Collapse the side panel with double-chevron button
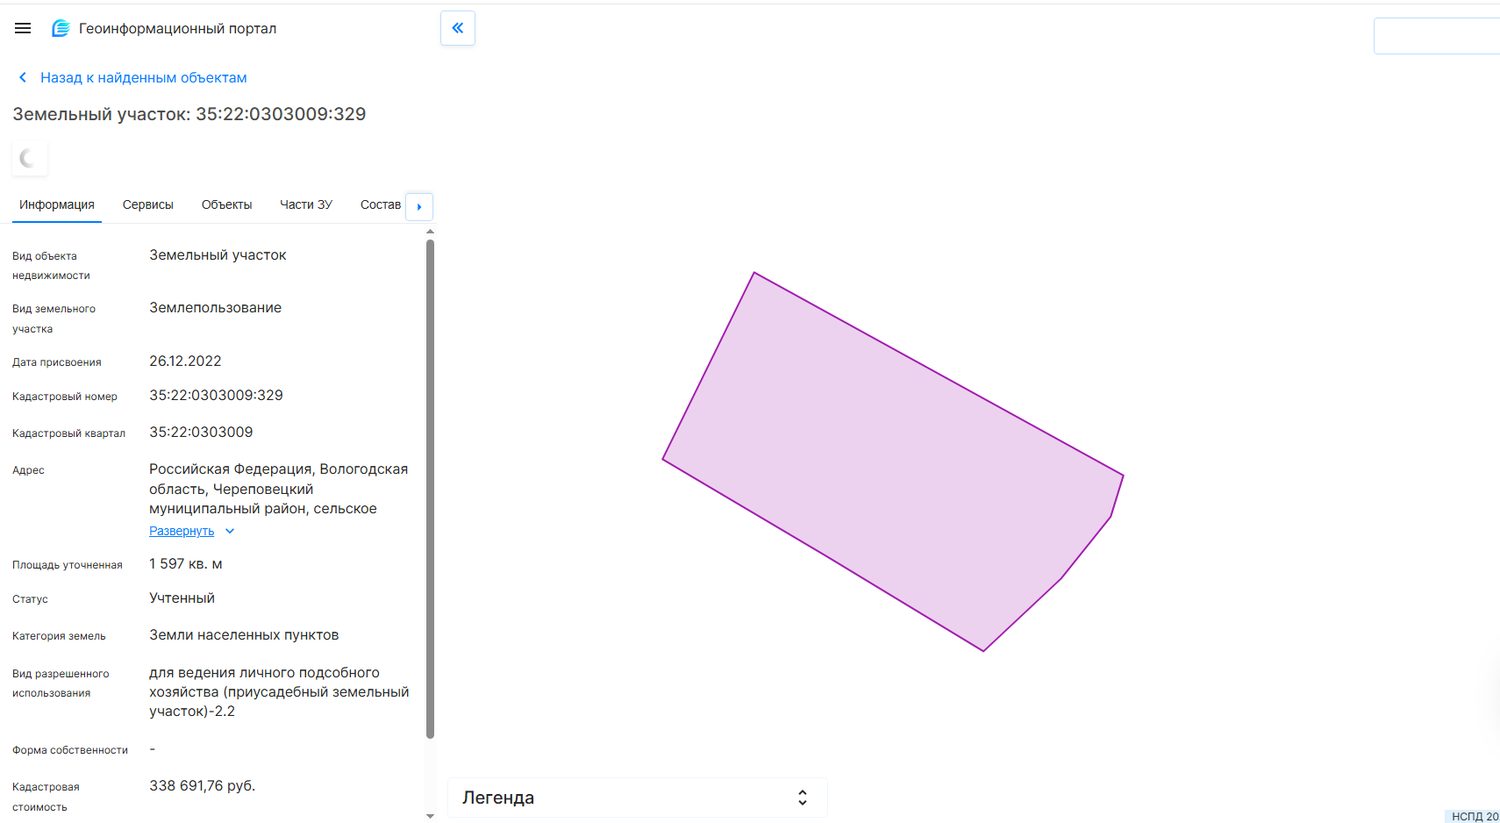Viewport: 1500px width, 823px height. 458,28
